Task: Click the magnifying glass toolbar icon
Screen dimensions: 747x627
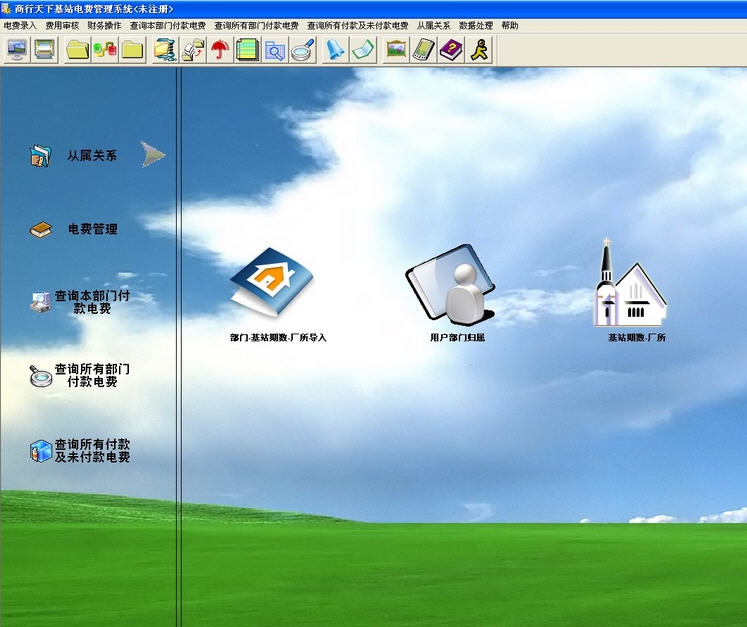Action: [x=303, y=50]
